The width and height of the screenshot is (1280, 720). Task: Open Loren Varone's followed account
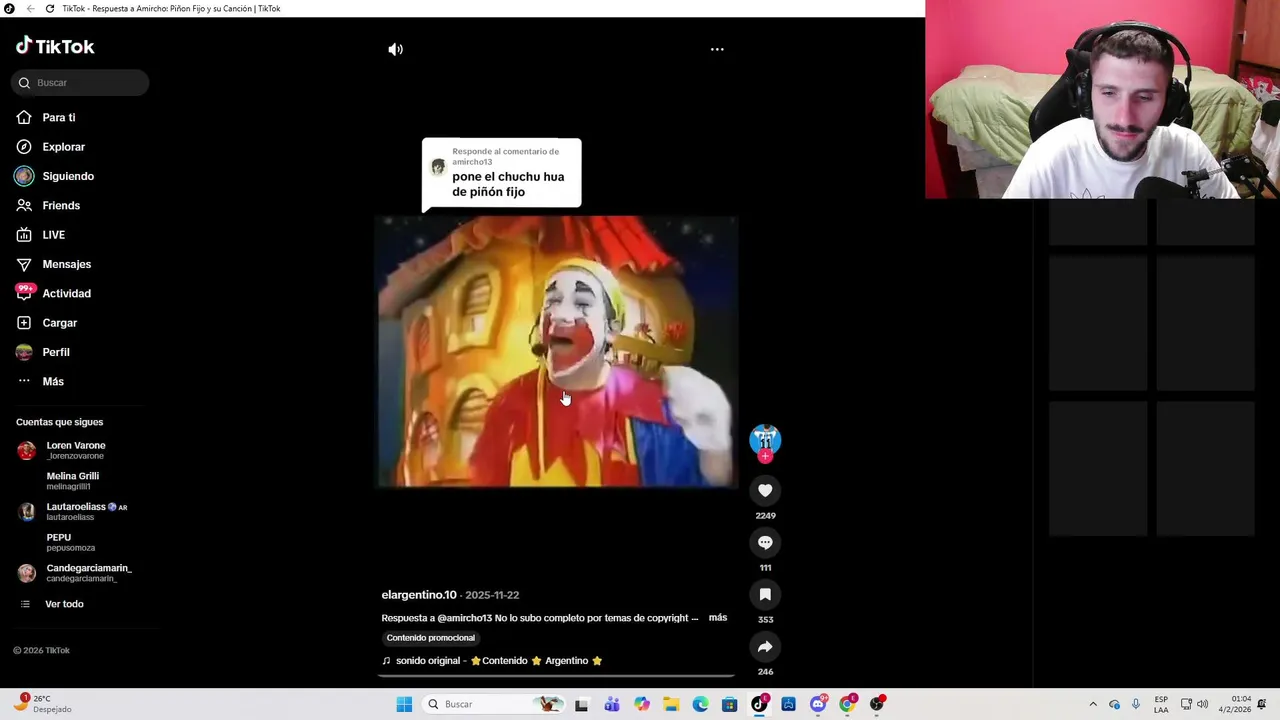pyautogui.click(x=75, y=450)
